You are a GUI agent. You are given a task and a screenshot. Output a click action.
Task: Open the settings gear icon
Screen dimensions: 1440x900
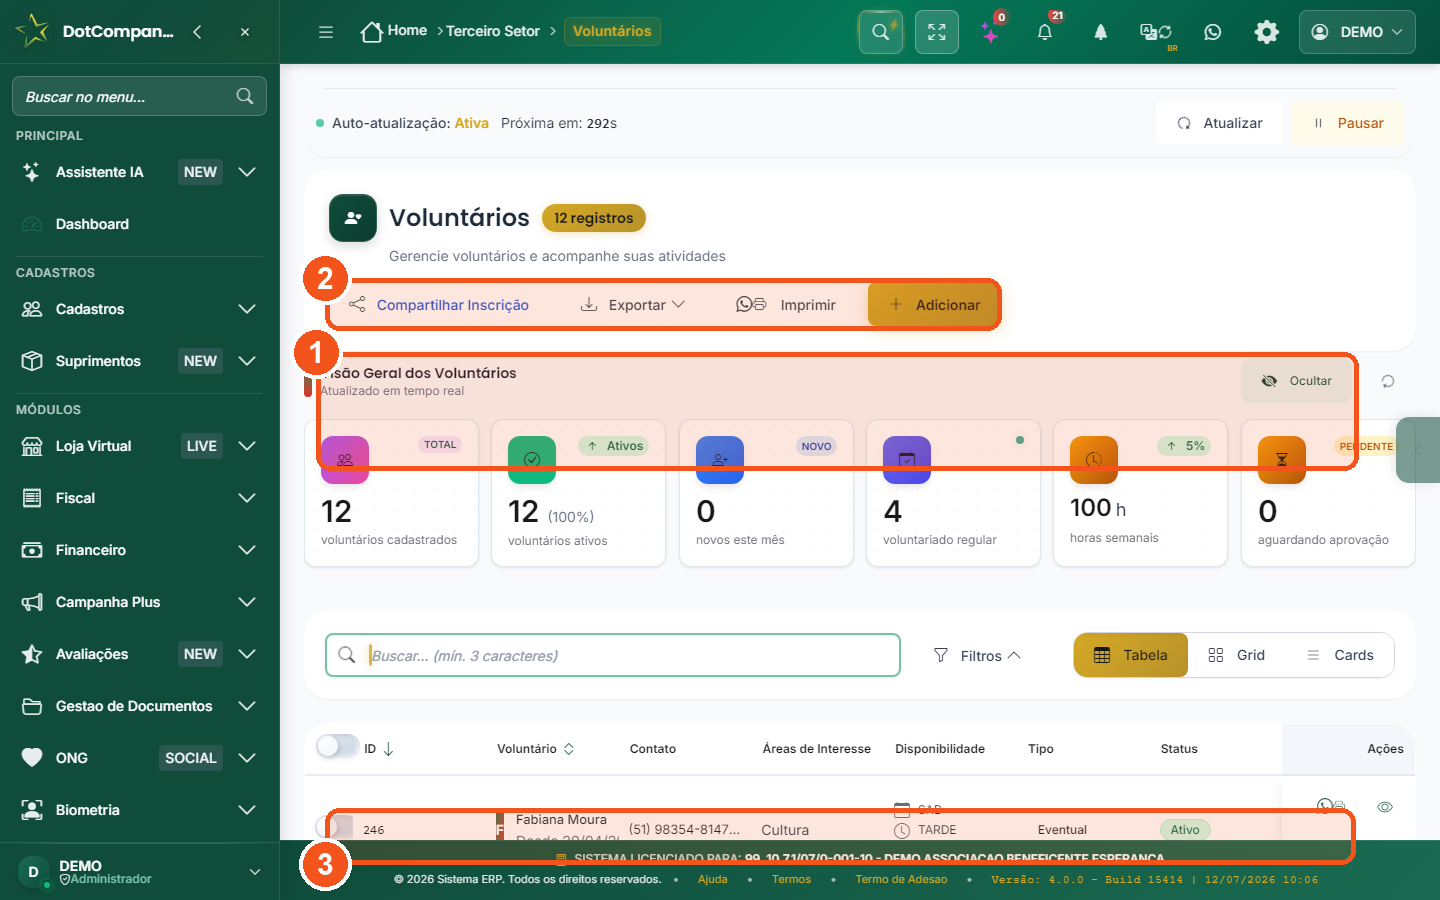point(1267,32)
